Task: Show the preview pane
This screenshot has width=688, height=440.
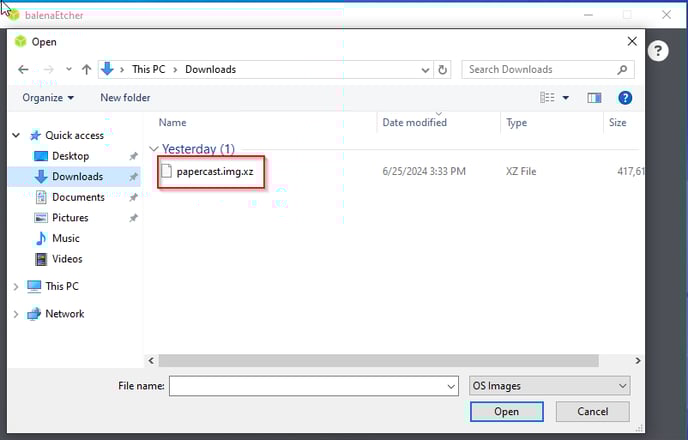Action: 594,97
